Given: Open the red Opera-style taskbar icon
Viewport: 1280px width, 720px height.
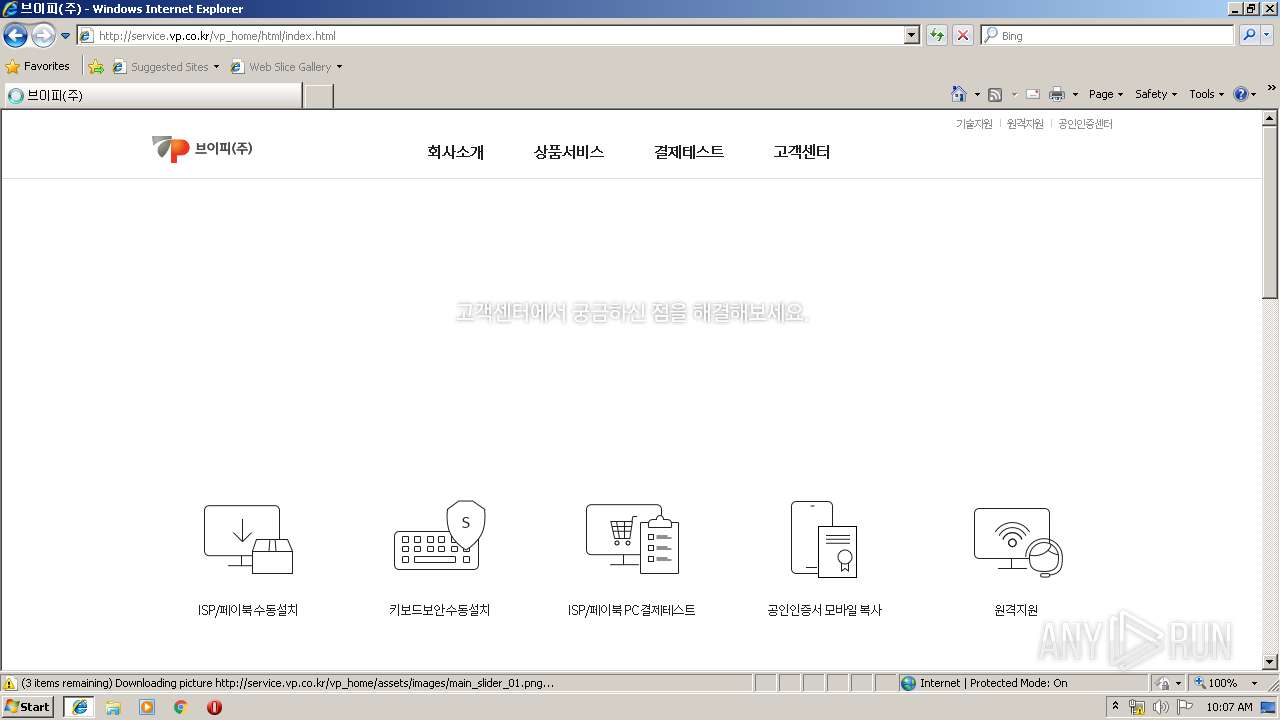Looking at the screenshot, I should click(x=214, y=707).
